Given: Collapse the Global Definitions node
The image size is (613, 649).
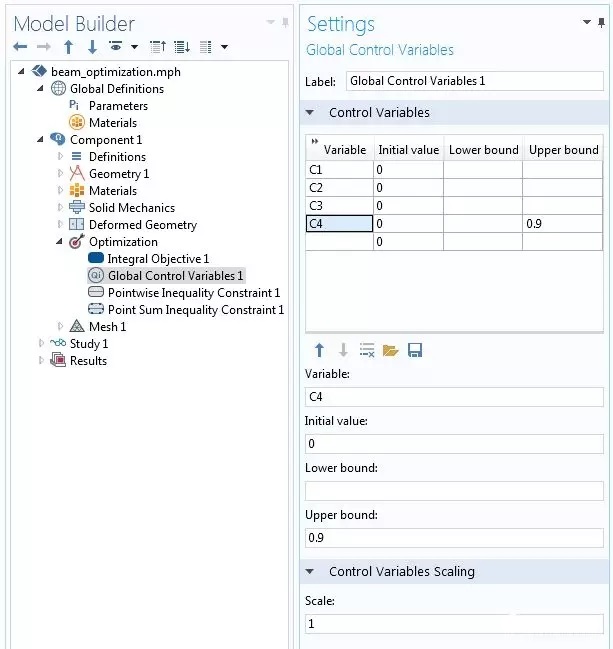Looking at the screenshot, I should click(40, 88).
